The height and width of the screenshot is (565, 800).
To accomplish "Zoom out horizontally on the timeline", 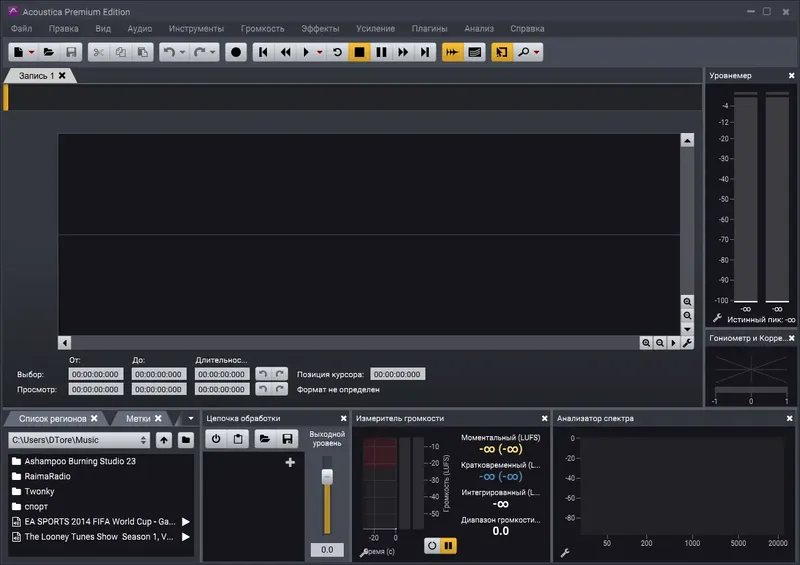I will [660, 343].
